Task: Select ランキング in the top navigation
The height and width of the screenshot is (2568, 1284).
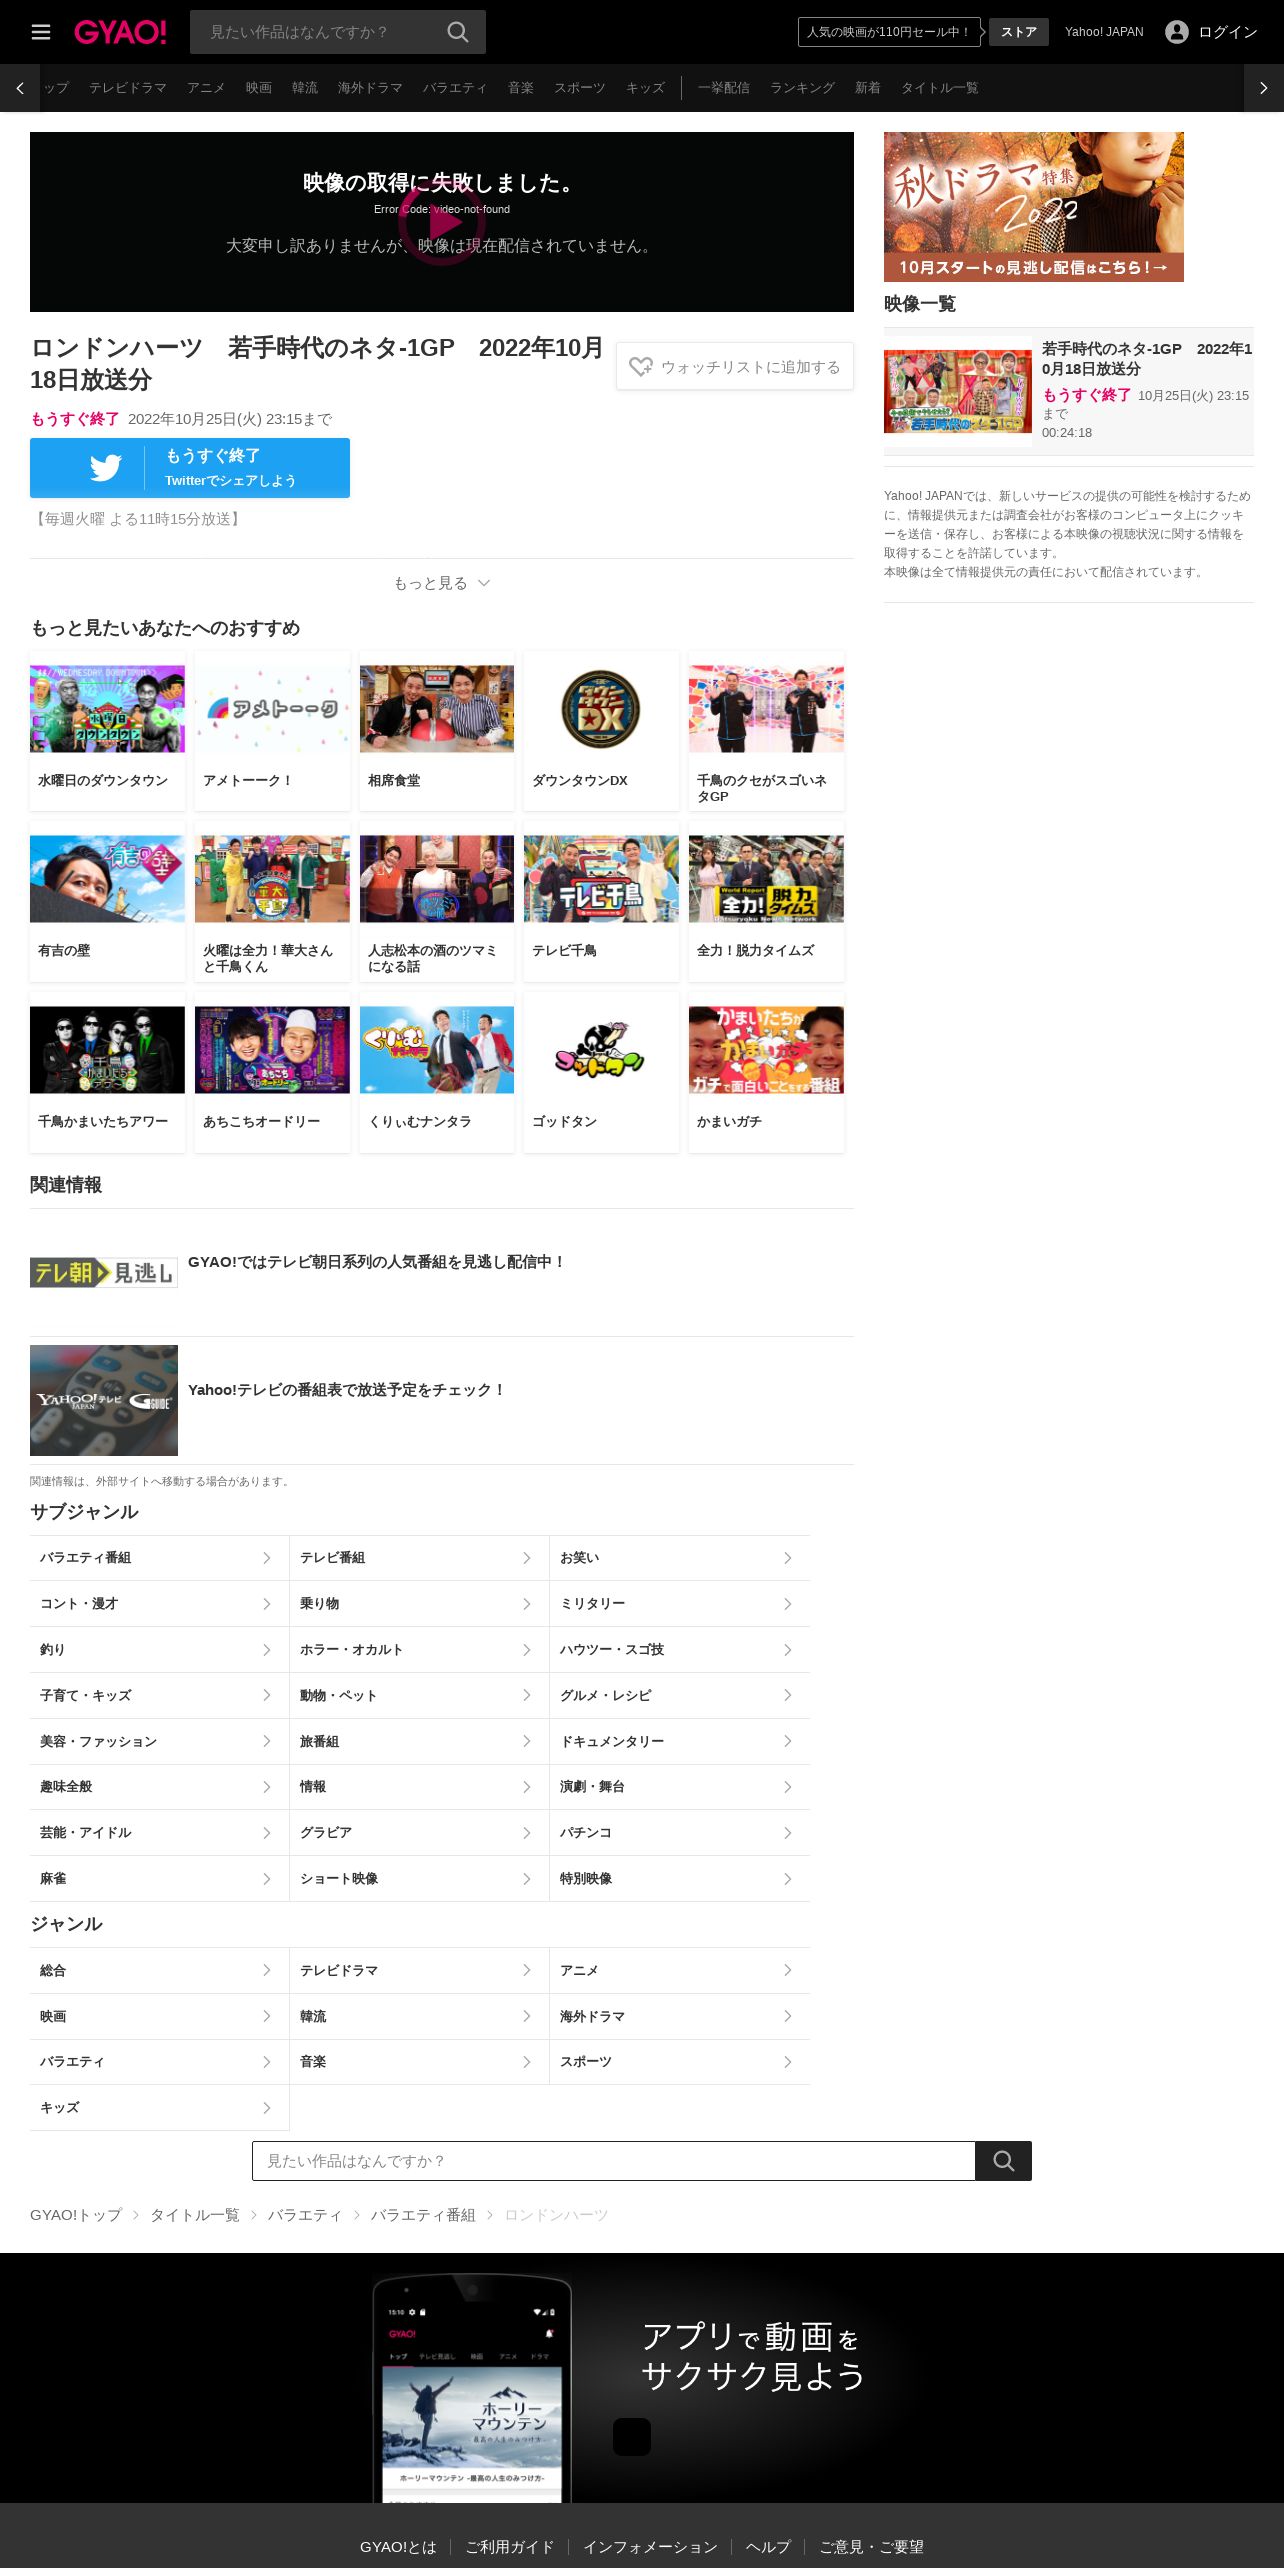Action: [x=802, y=88]
